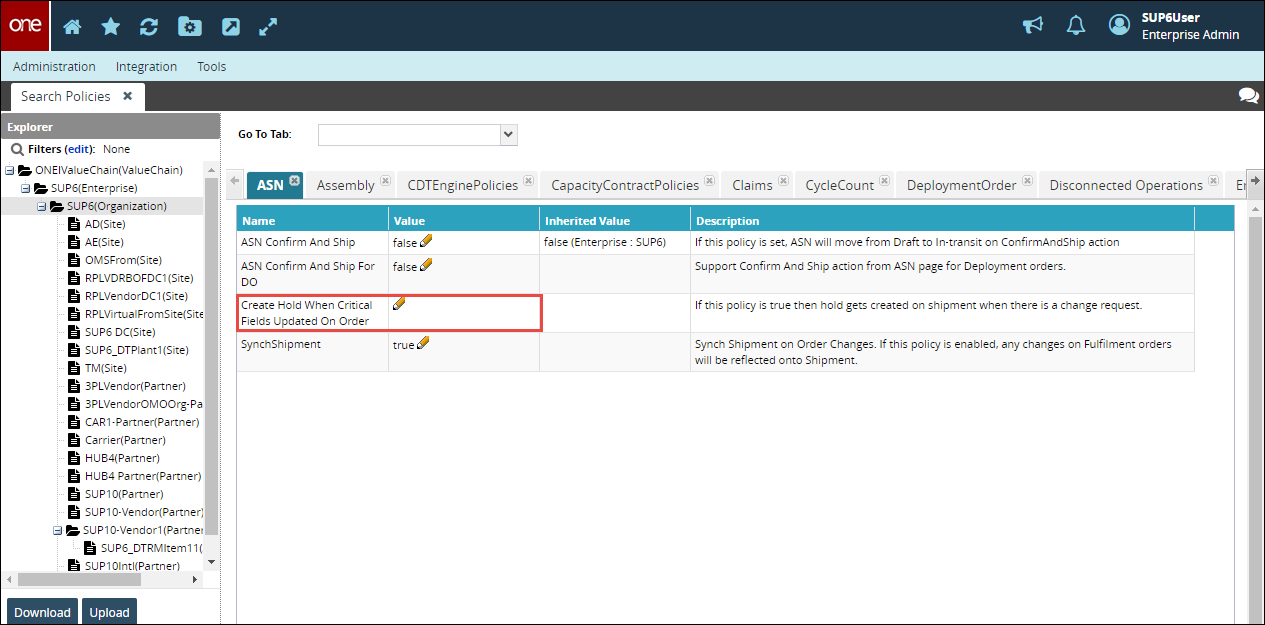Image resolution: width=1265 pixels, height=625 pixels.
Task: Go to the Home icon
Action: click(72, 27)
